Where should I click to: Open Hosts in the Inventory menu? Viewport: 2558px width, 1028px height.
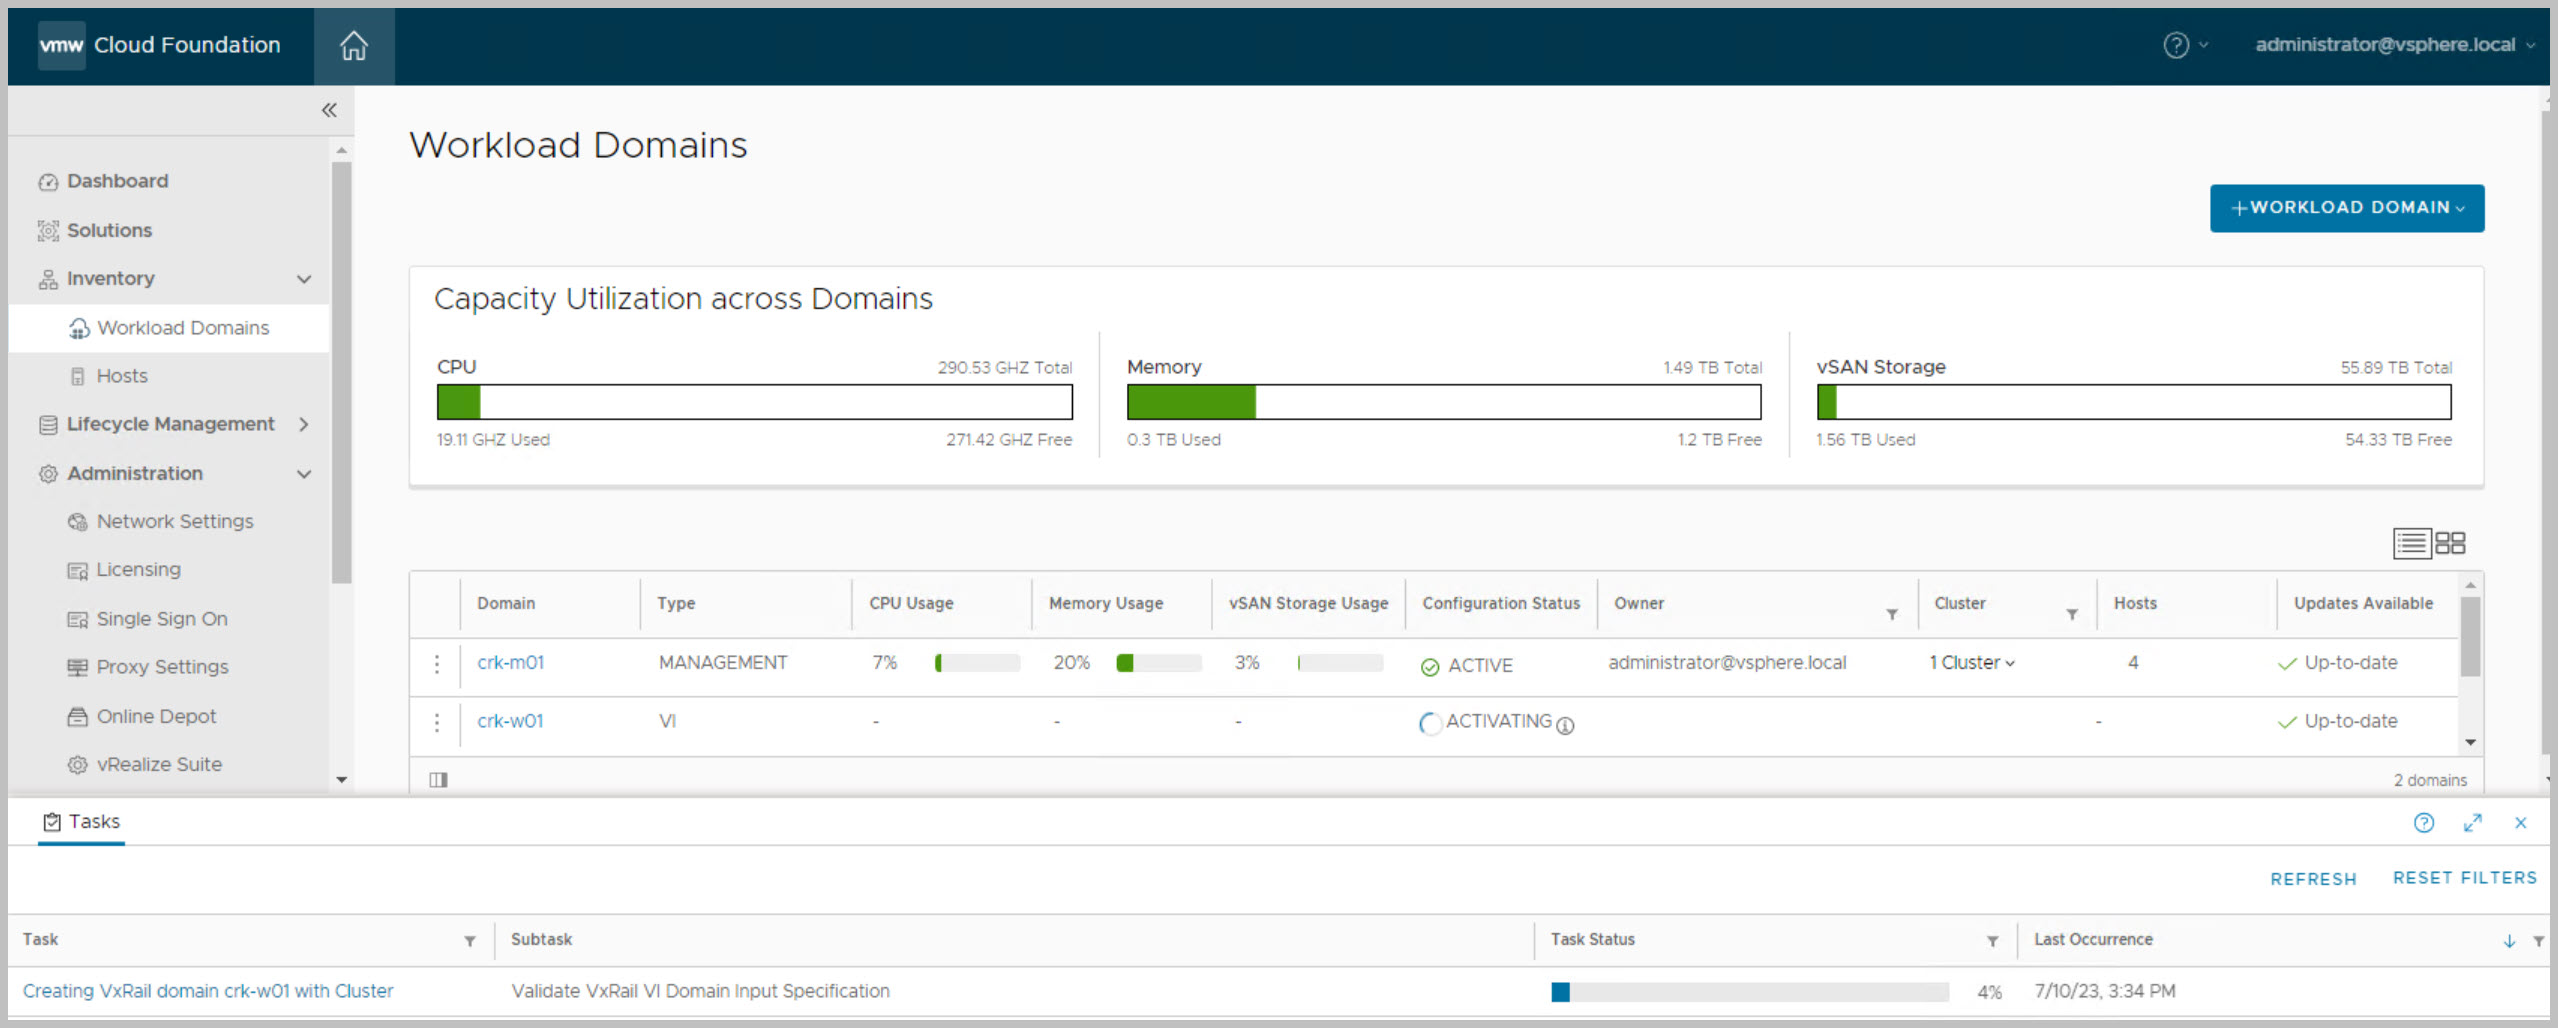(x=122, y=376)
